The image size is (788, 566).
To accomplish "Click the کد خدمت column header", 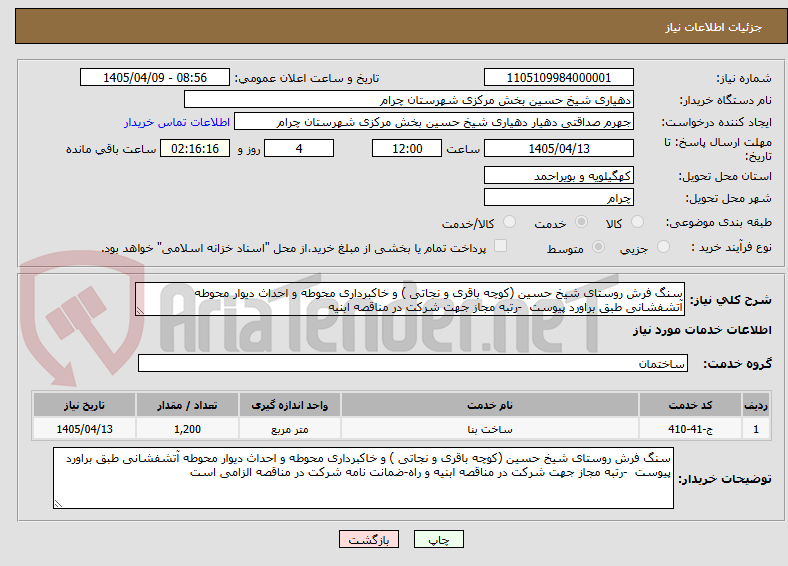I will [691, 405].
